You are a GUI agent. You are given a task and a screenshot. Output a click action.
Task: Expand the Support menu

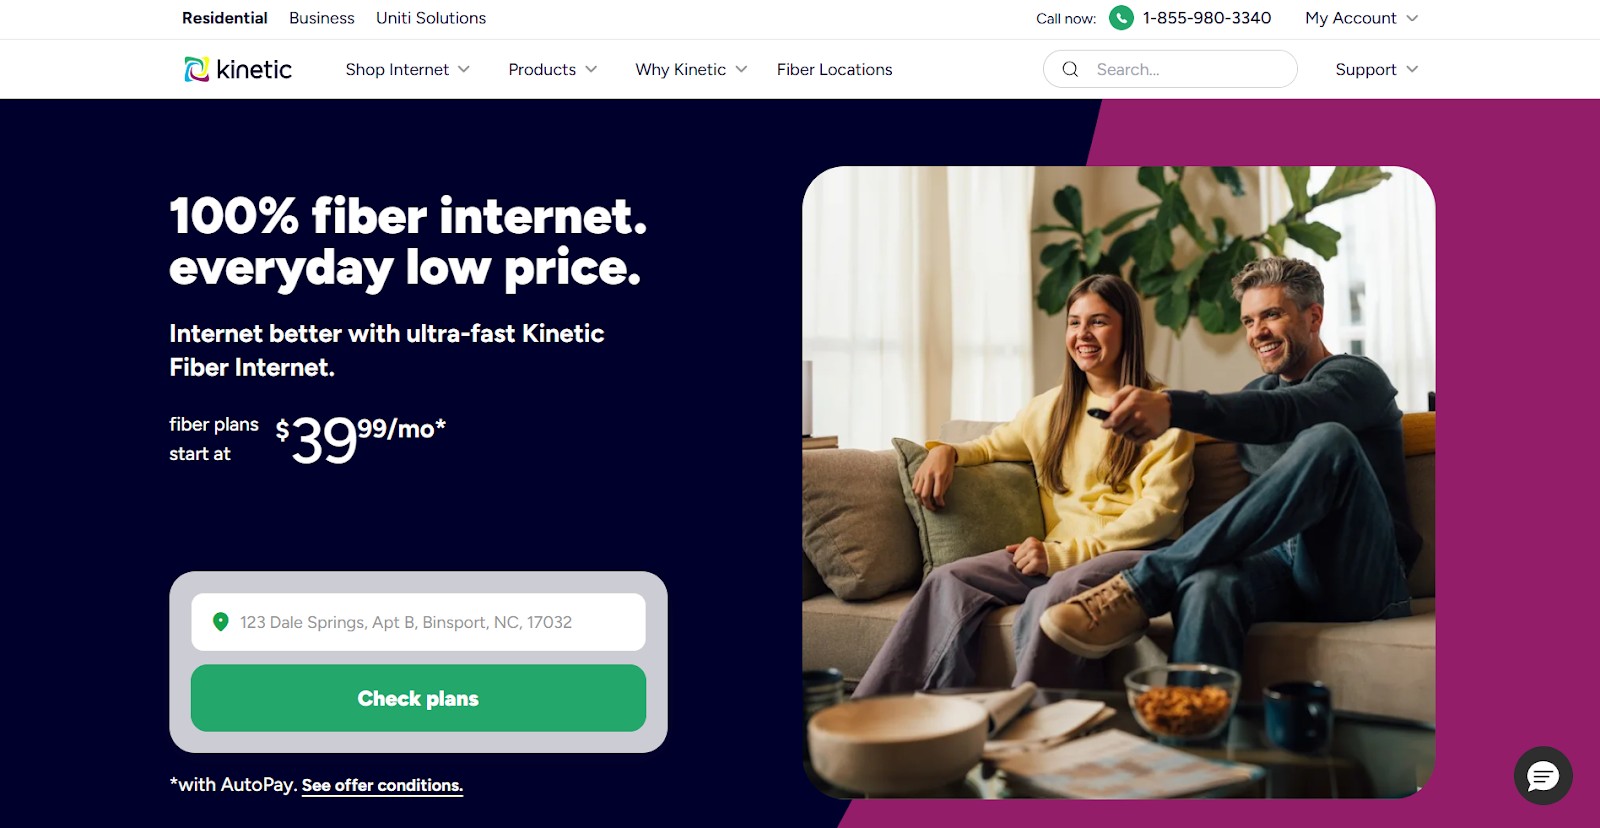coord(1376,69)
